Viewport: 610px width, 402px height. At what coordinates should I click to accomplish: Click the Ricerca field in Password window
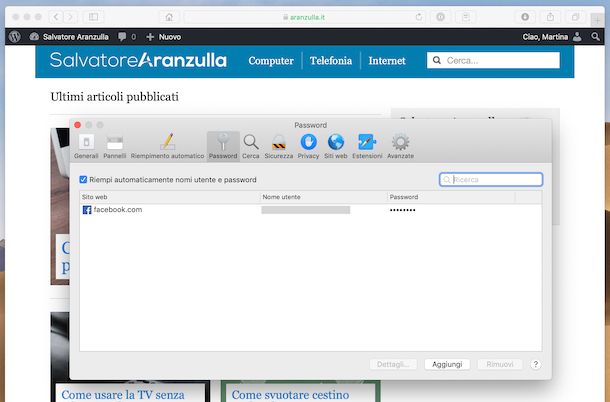tap(491, 179)
